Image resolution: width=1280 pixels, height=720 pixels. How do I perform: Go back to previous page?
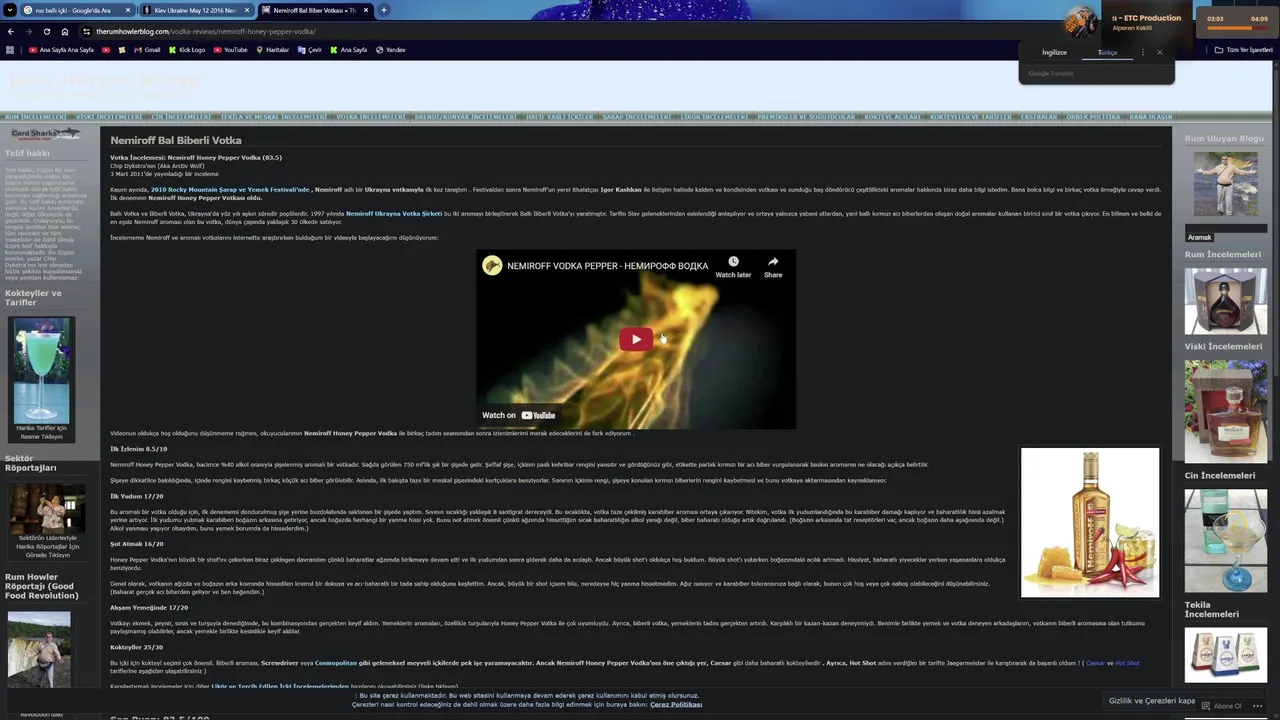(x=11, y=31)
